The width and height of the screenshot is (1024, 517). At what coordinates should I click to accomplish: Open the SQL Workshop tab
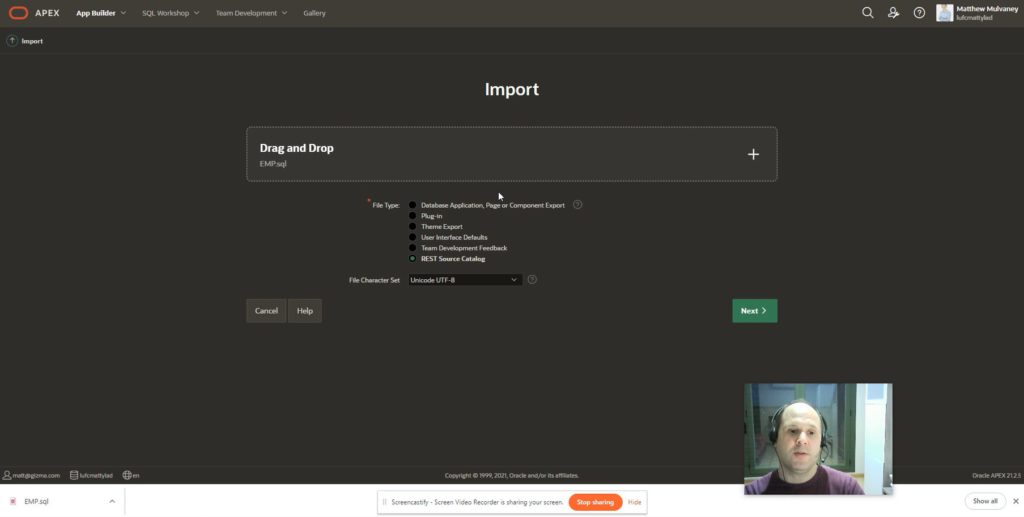coord(165,13)
